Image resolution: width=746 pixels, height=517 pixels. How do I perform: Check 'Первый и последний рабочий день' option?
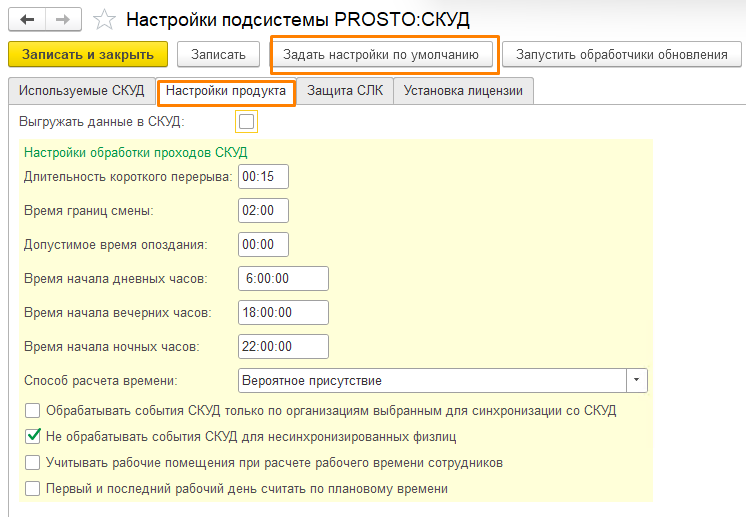(33, 489)
